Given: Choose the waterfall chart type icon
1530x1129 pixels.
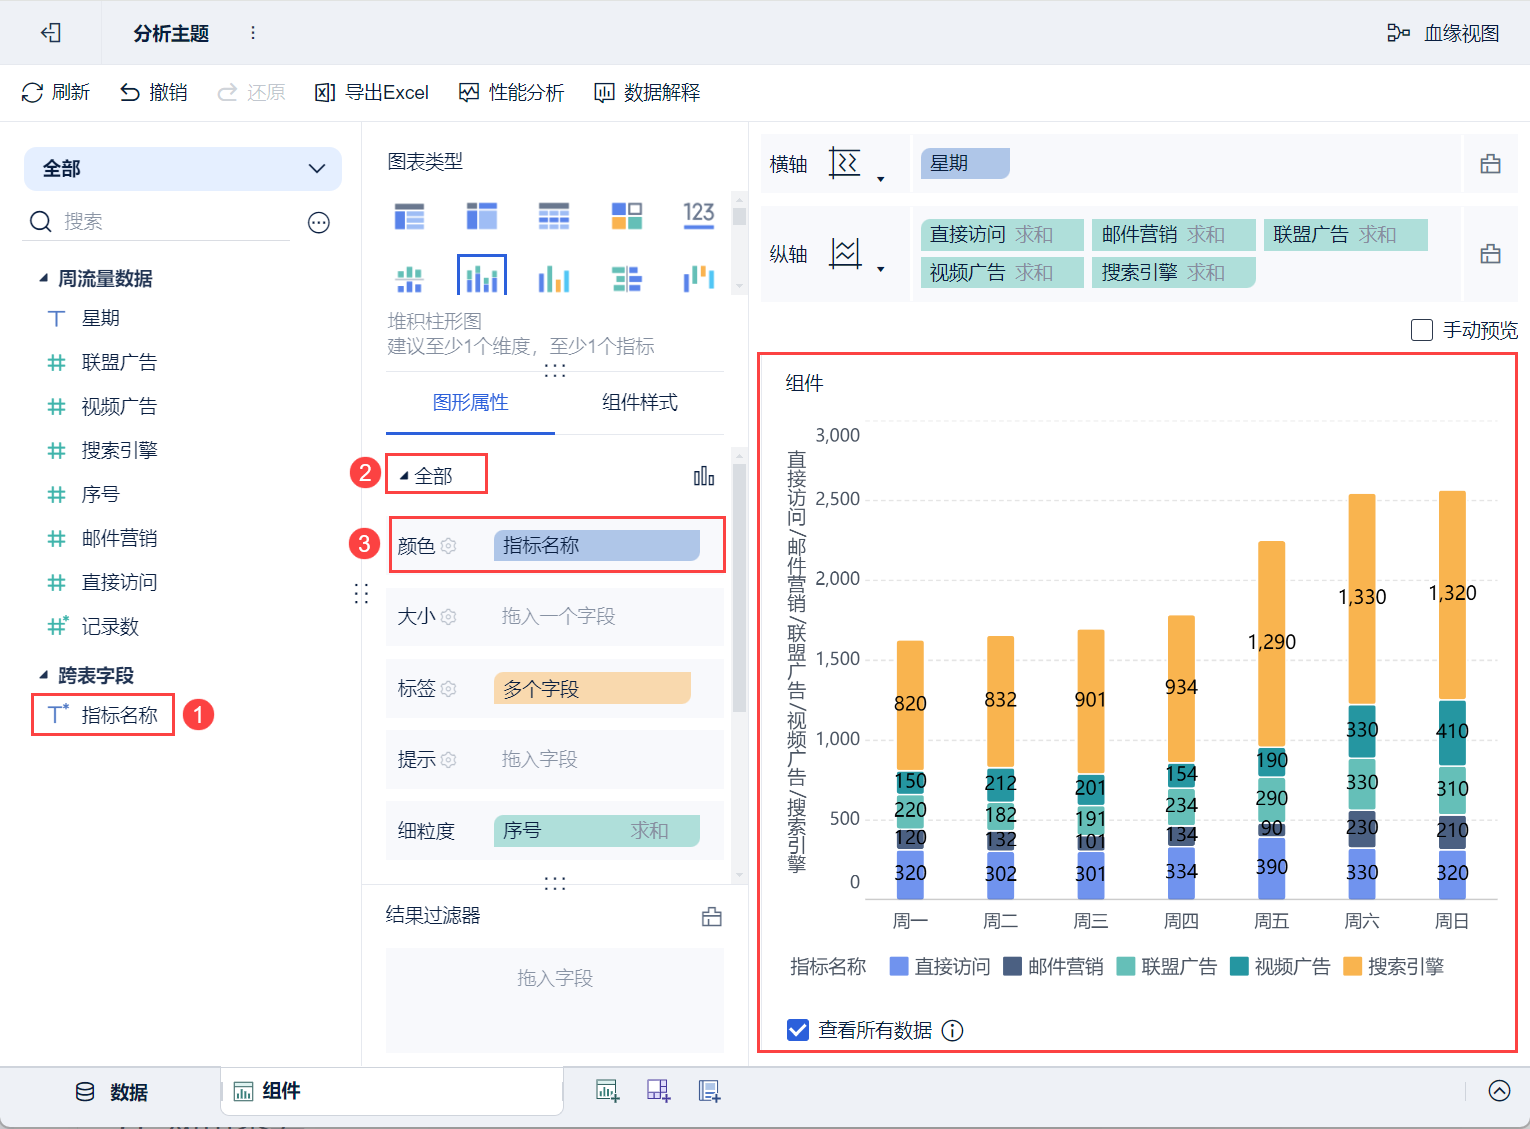Looking at the screenshot, I should click(x=699, y=279).
